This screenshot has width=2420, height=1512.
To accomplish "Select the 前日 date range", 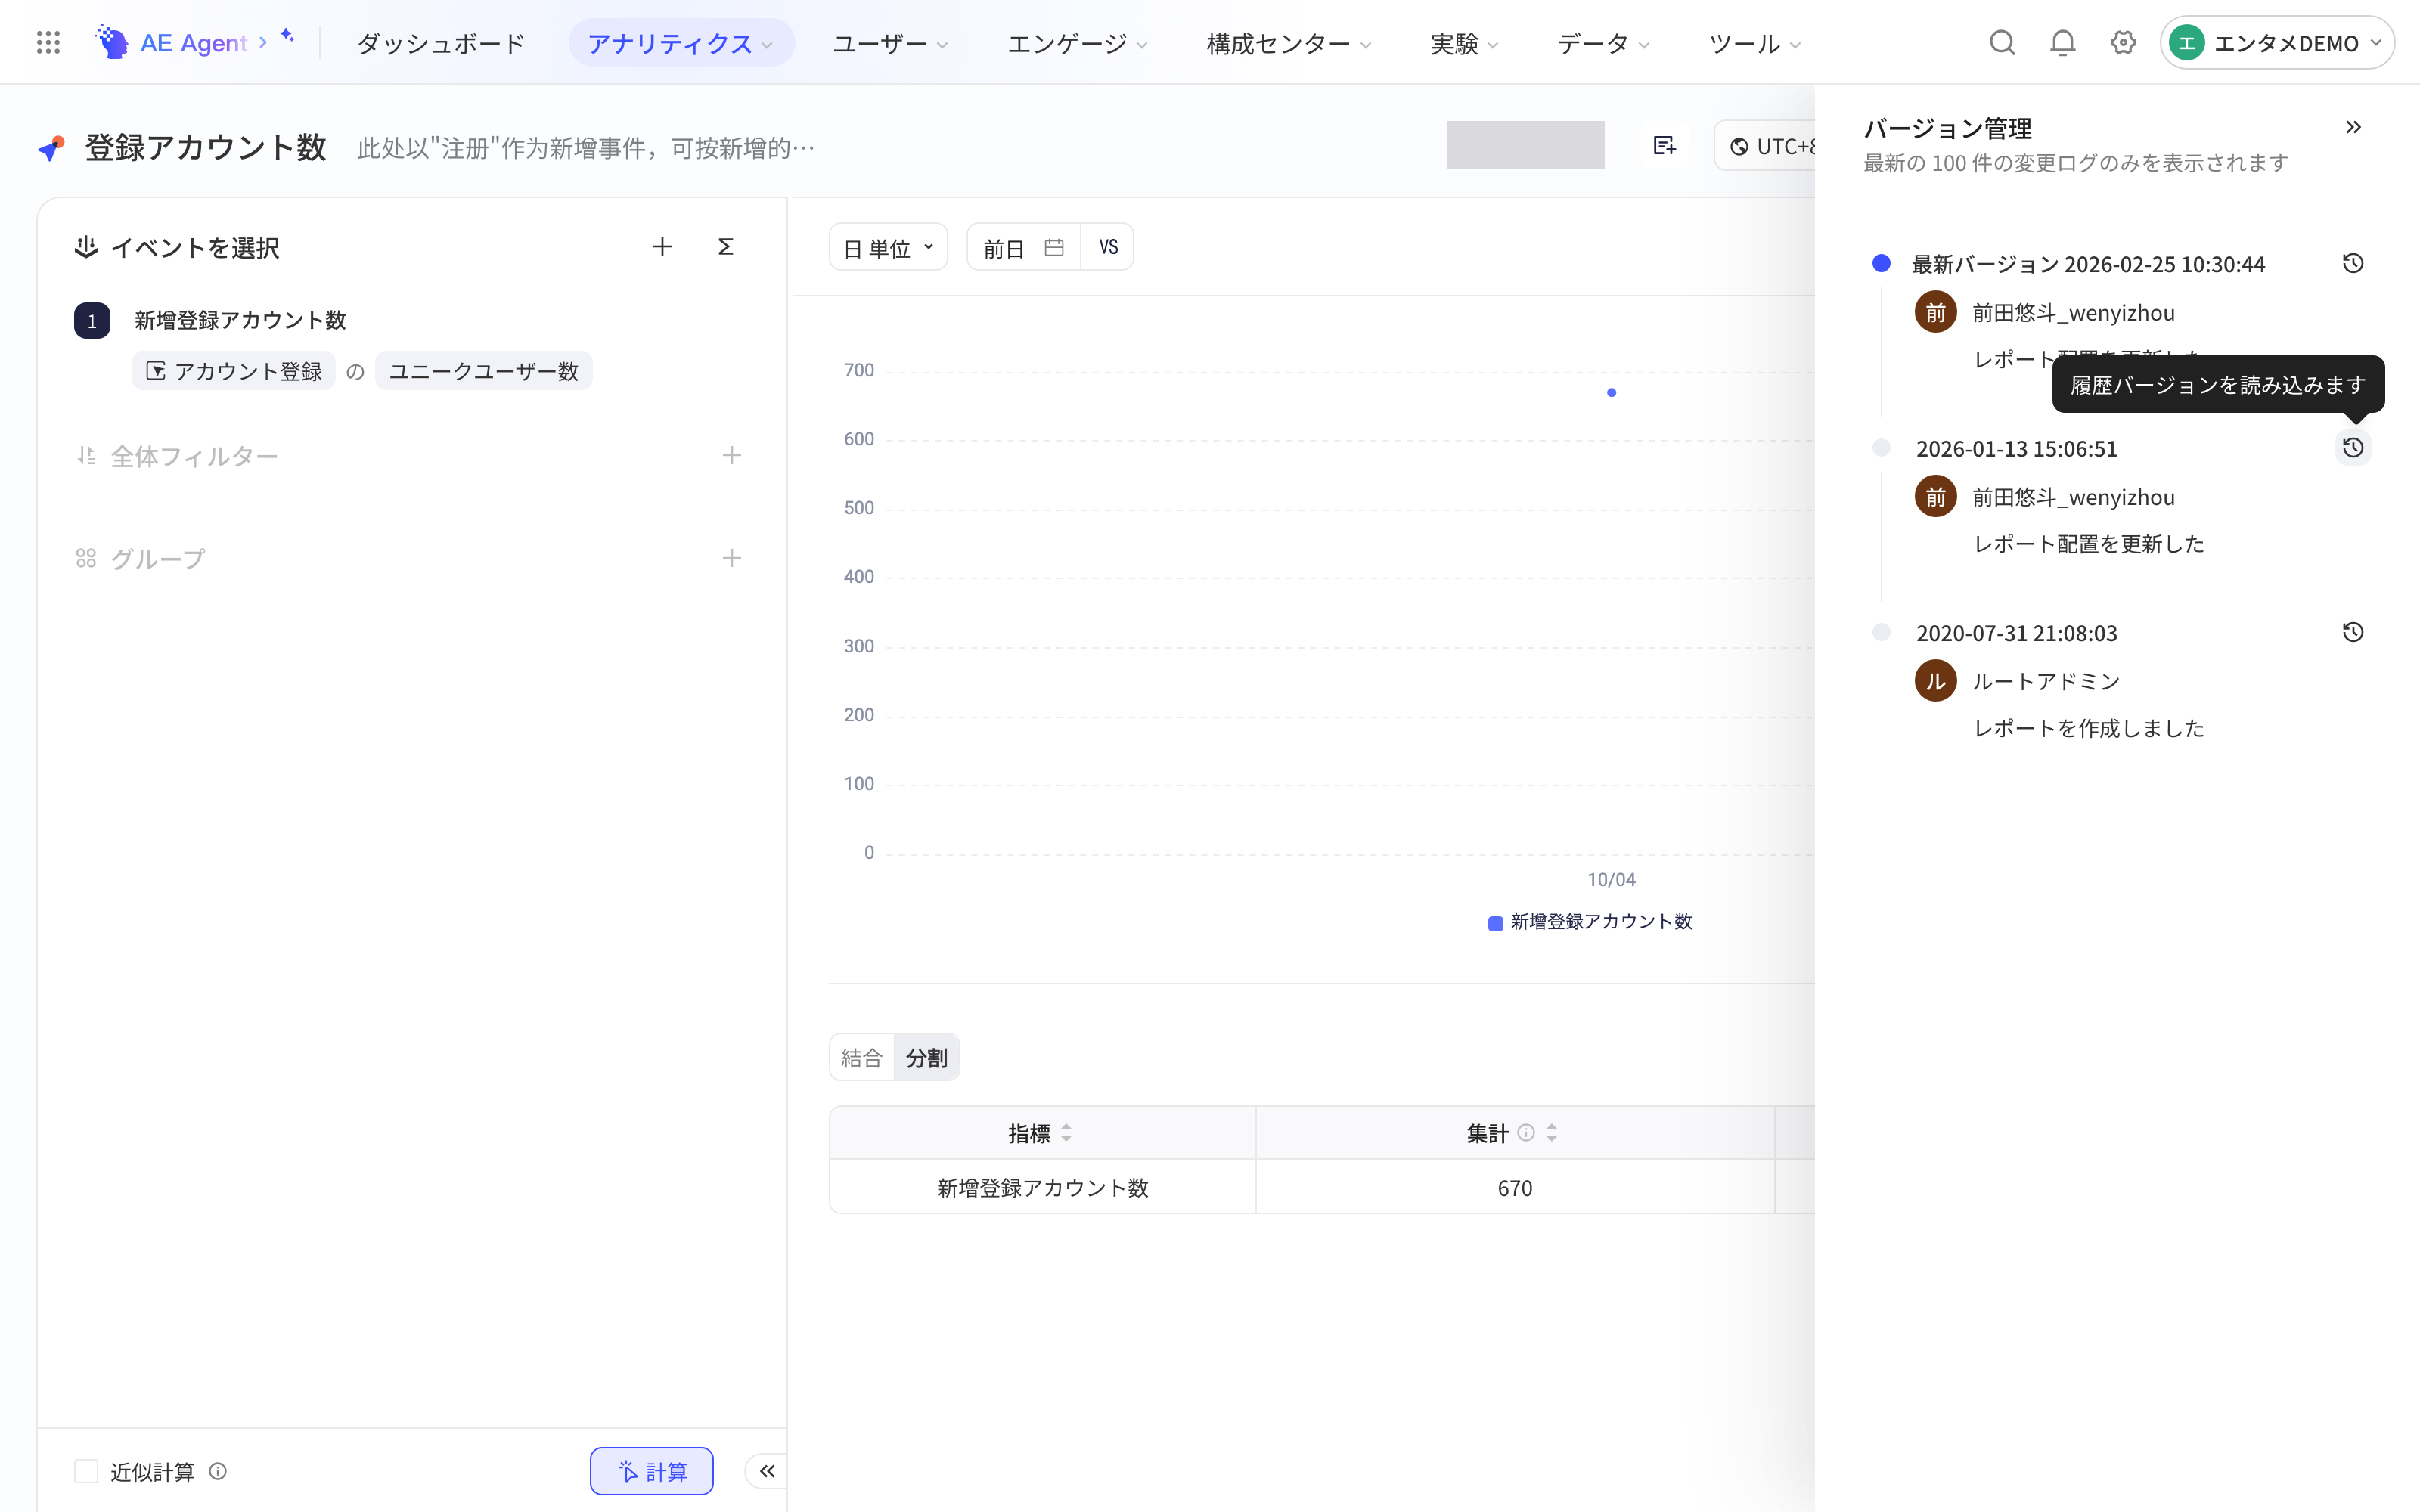I will 1003,248.
